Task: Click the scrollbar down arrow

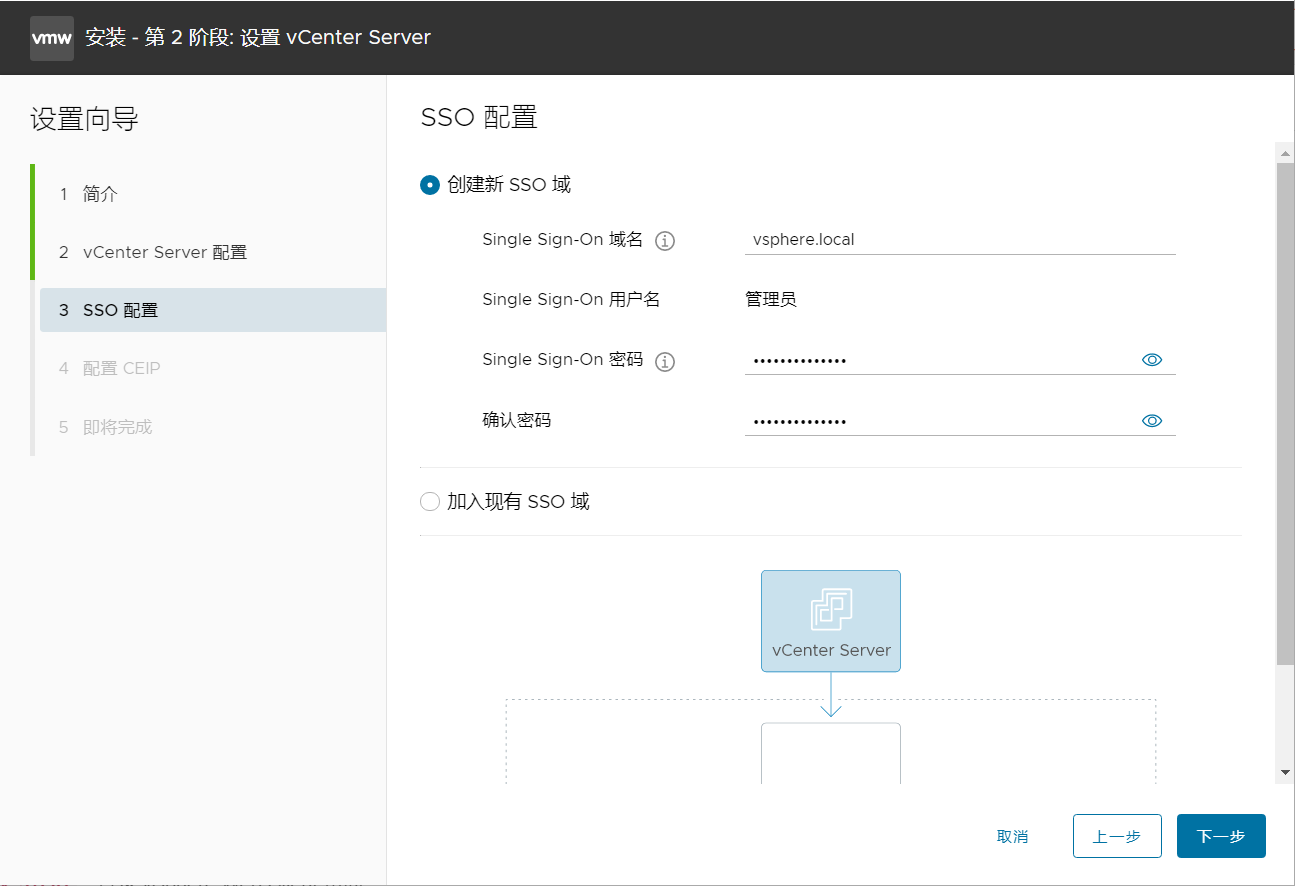Action: (1286, 771)
